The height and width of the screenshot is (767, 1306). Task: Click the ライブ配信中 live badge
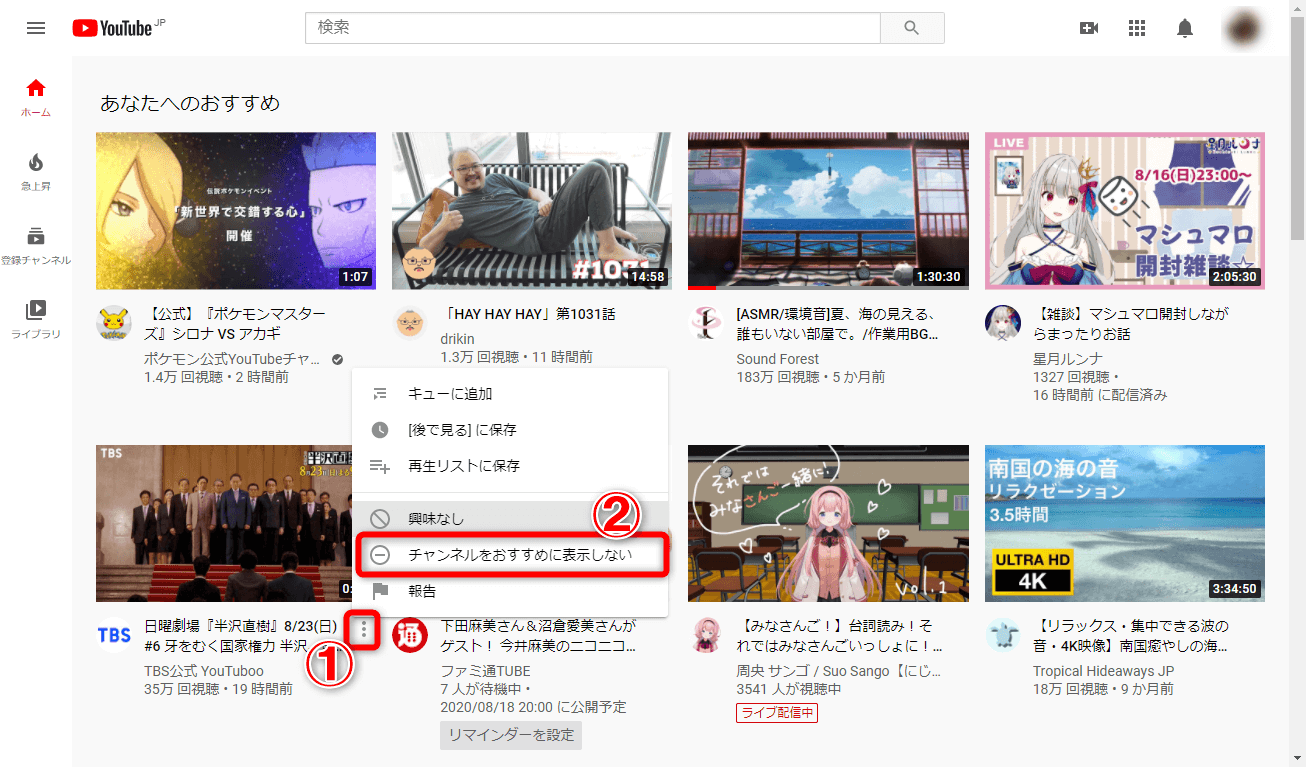(777, 713)
